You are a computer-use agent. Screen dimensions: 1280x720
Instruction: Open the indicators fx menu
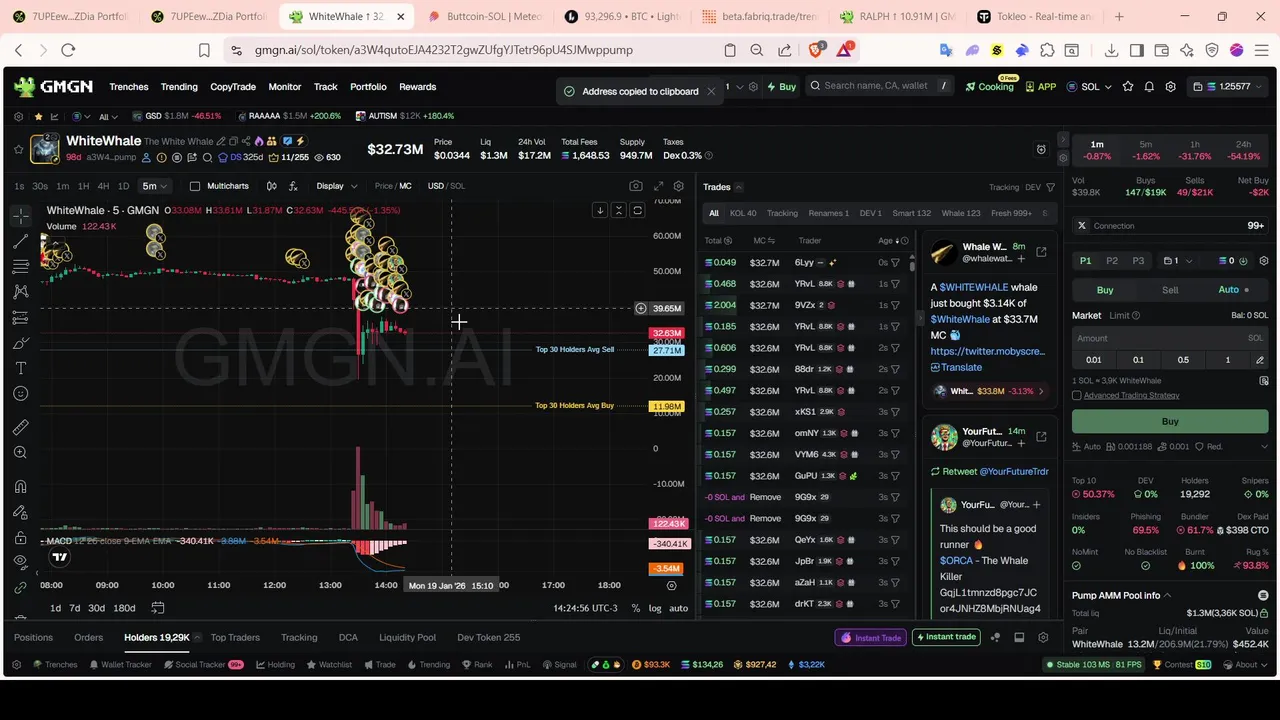293,186
